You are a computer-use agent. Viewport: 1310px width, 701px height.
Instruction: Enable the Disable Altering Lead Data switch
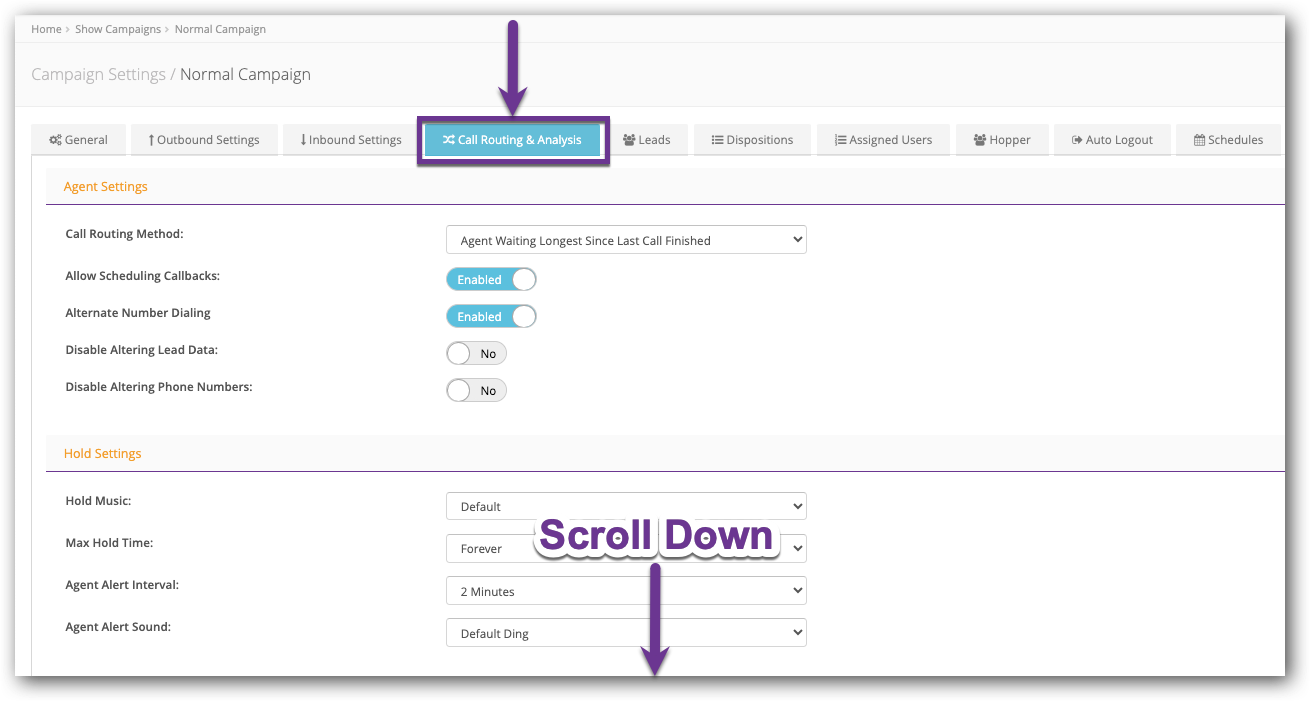pos(476,353)
